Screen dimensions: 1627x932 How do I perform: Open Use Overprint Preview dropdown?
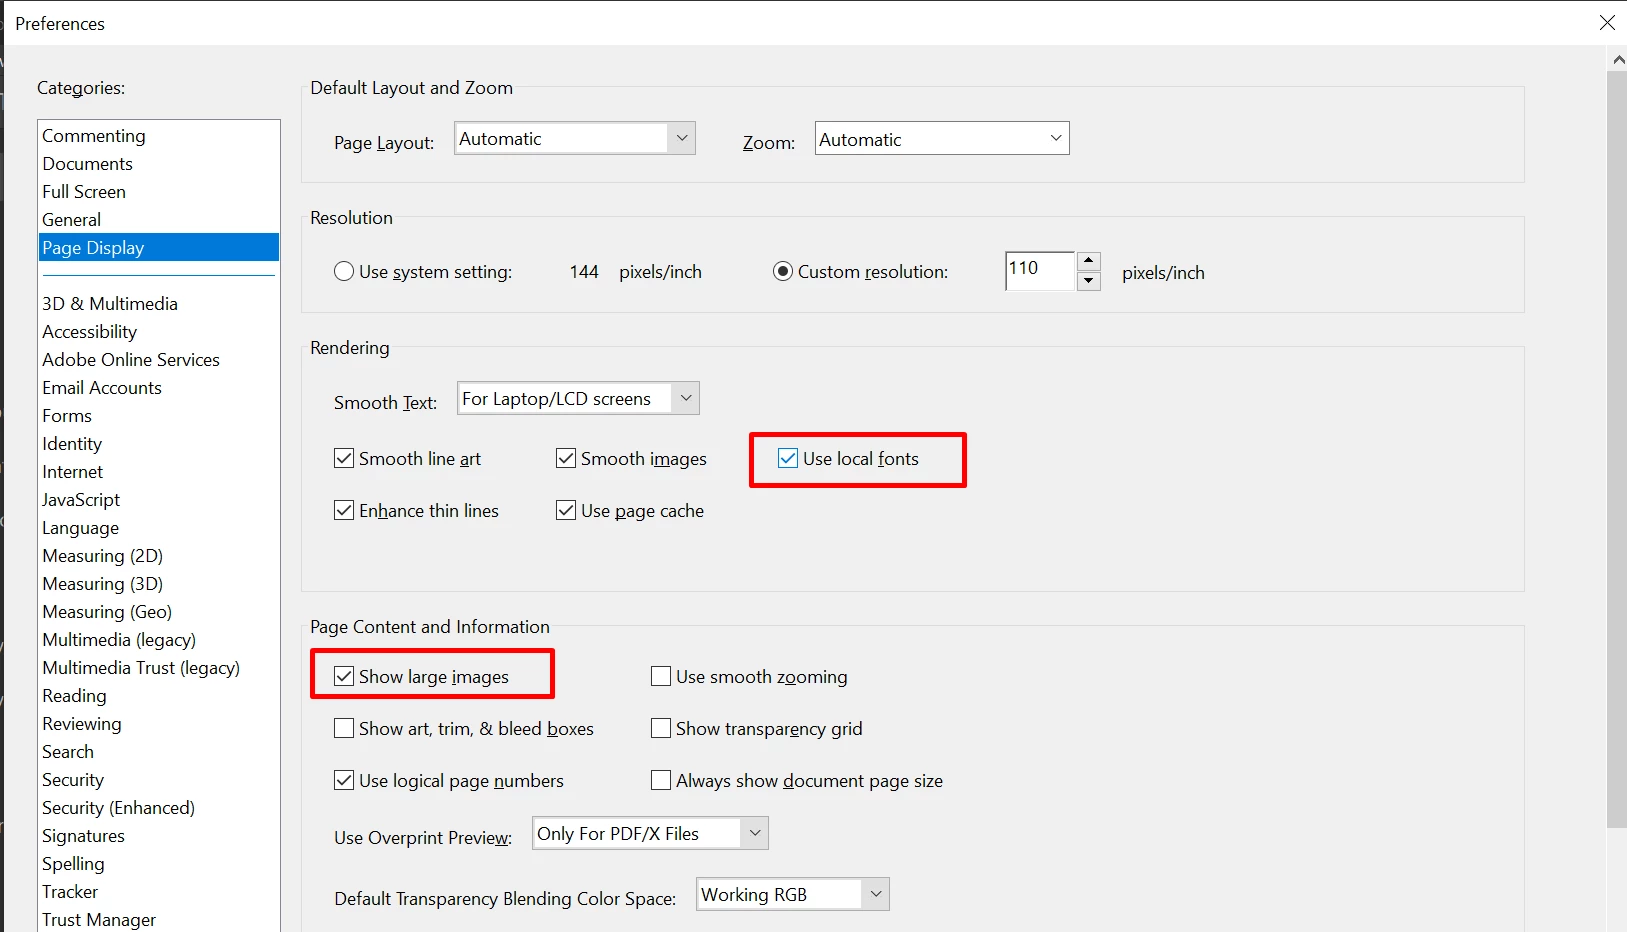pyautogui.click(x=651, y=833)
